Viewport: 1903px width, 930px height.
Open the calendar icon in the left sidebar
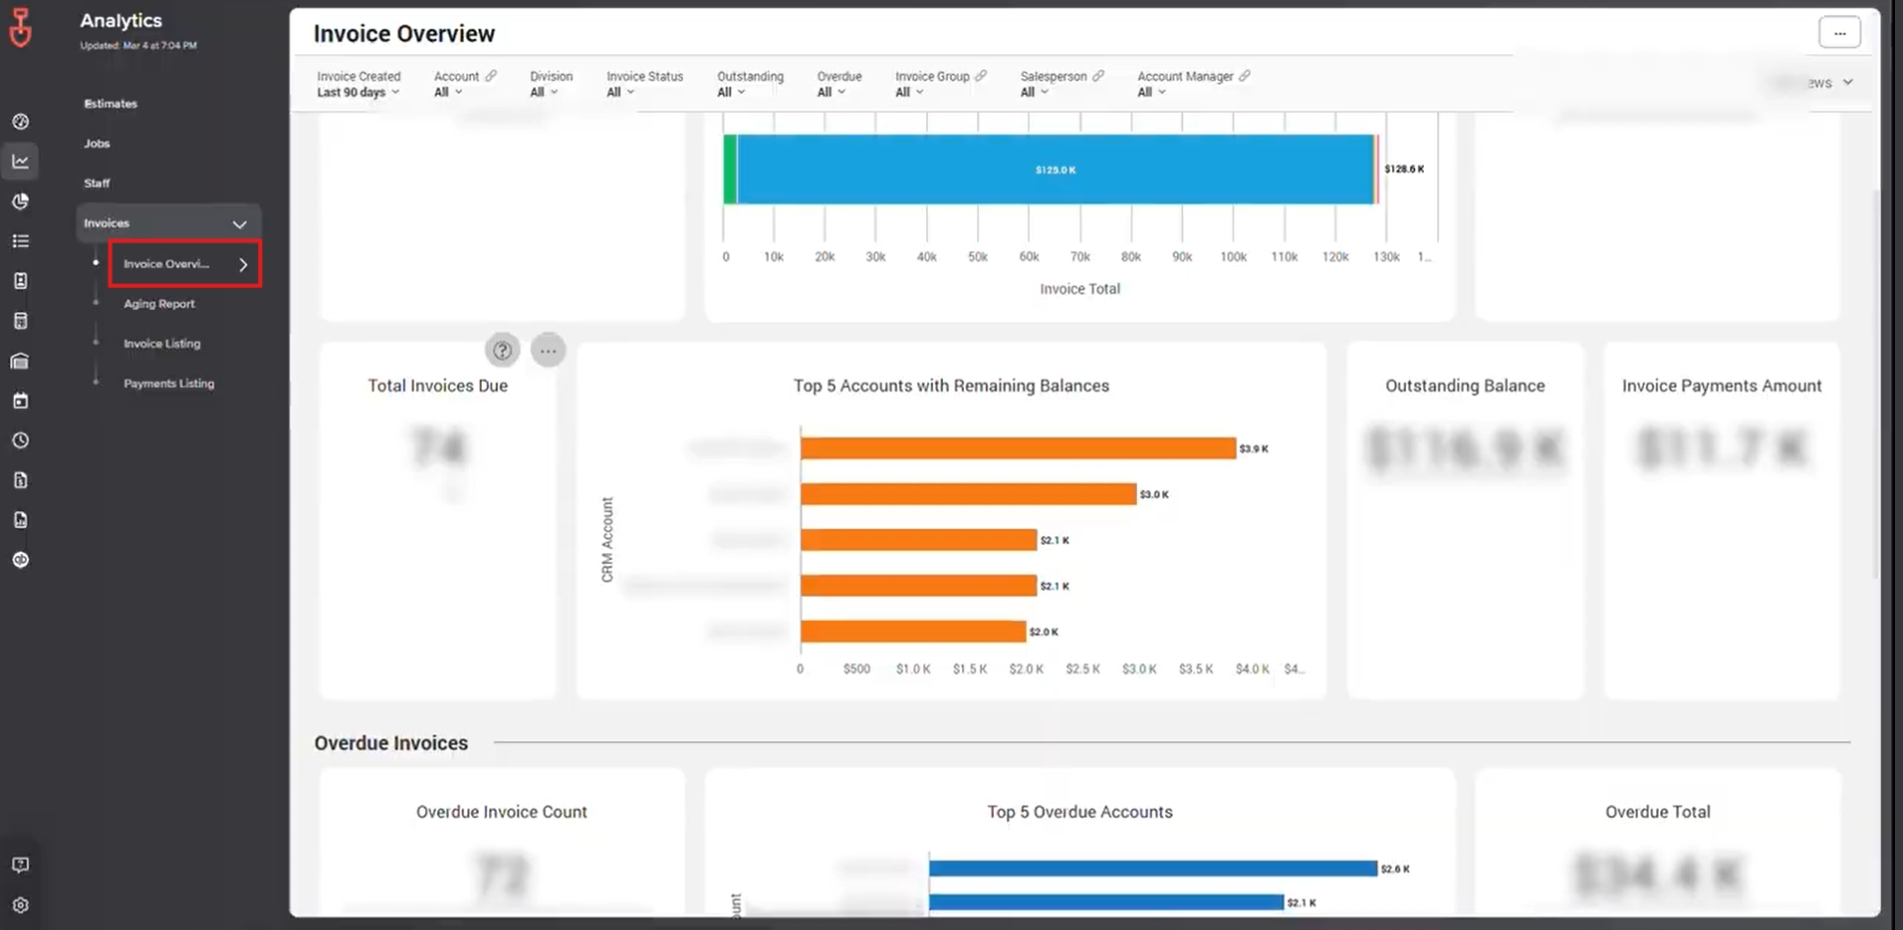click(x=20, y=400)
